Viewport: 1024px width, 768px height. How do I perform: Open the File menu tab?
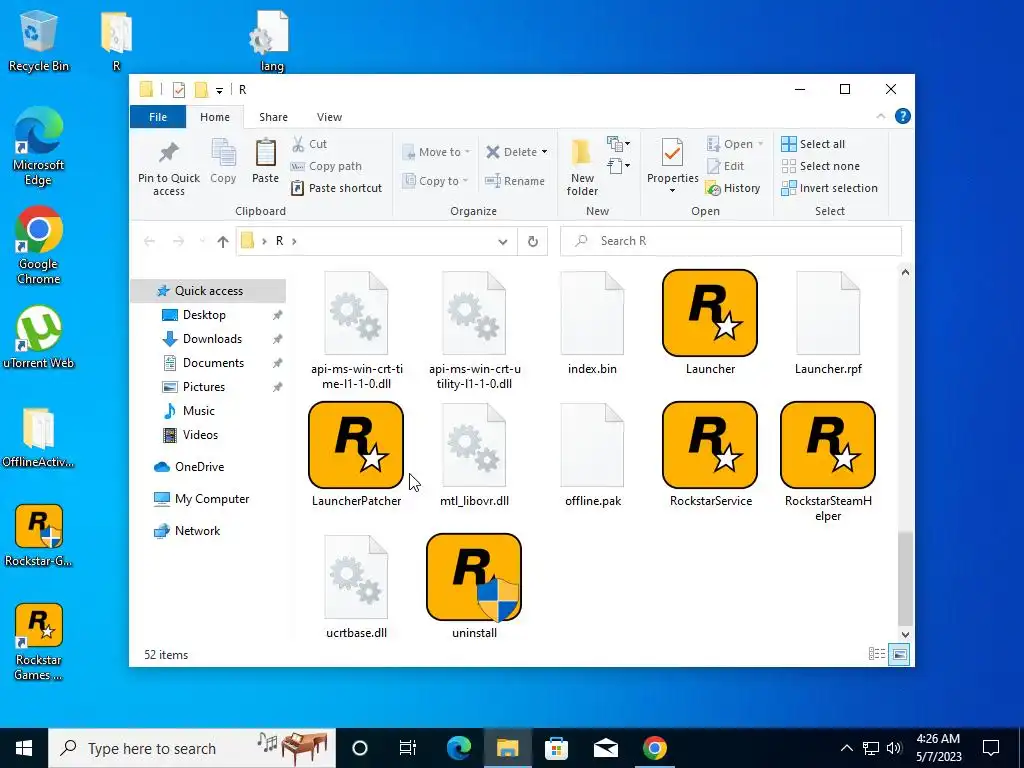click(x=158, y=117)
